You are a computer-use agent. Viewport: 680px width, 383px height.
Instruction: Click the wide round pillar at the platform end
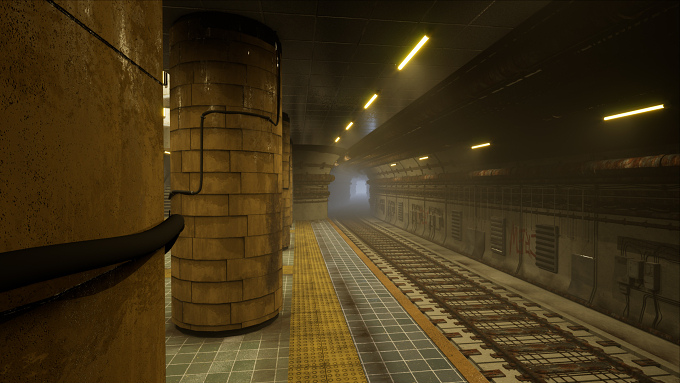314,182
